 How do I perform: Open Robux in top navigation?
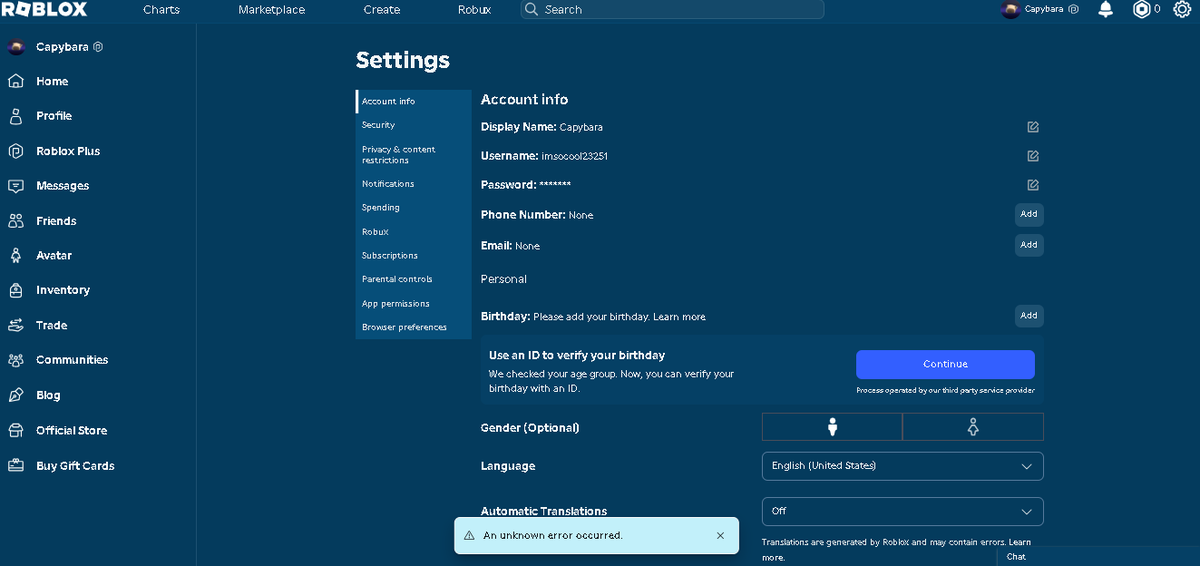pos(474,9)
